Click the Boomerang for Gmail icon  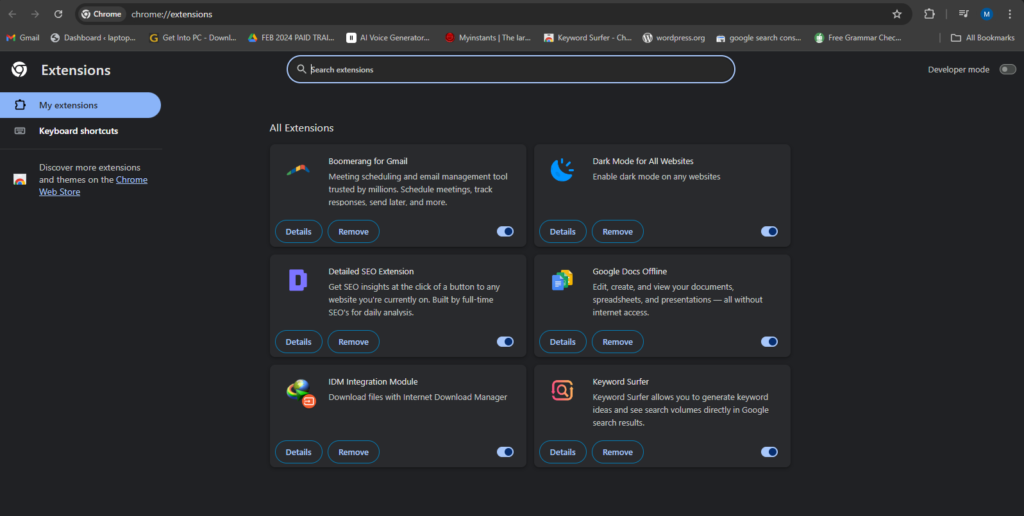coord(298,170)
